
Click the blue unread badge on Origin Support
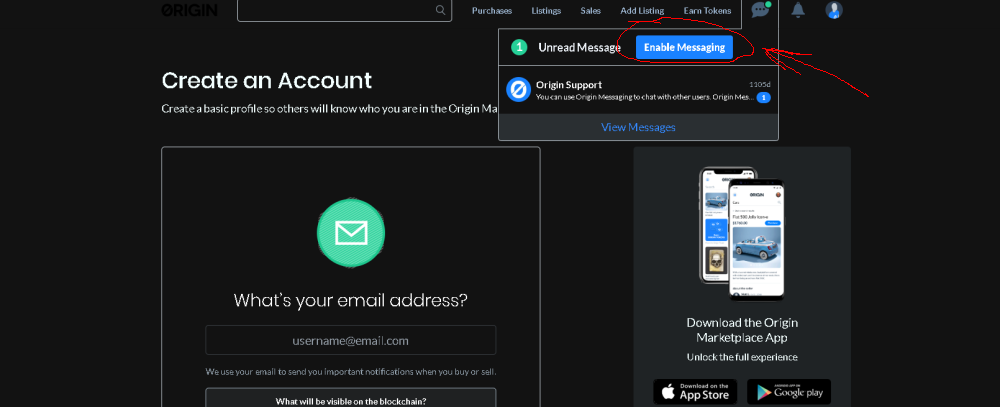[763, 98]
